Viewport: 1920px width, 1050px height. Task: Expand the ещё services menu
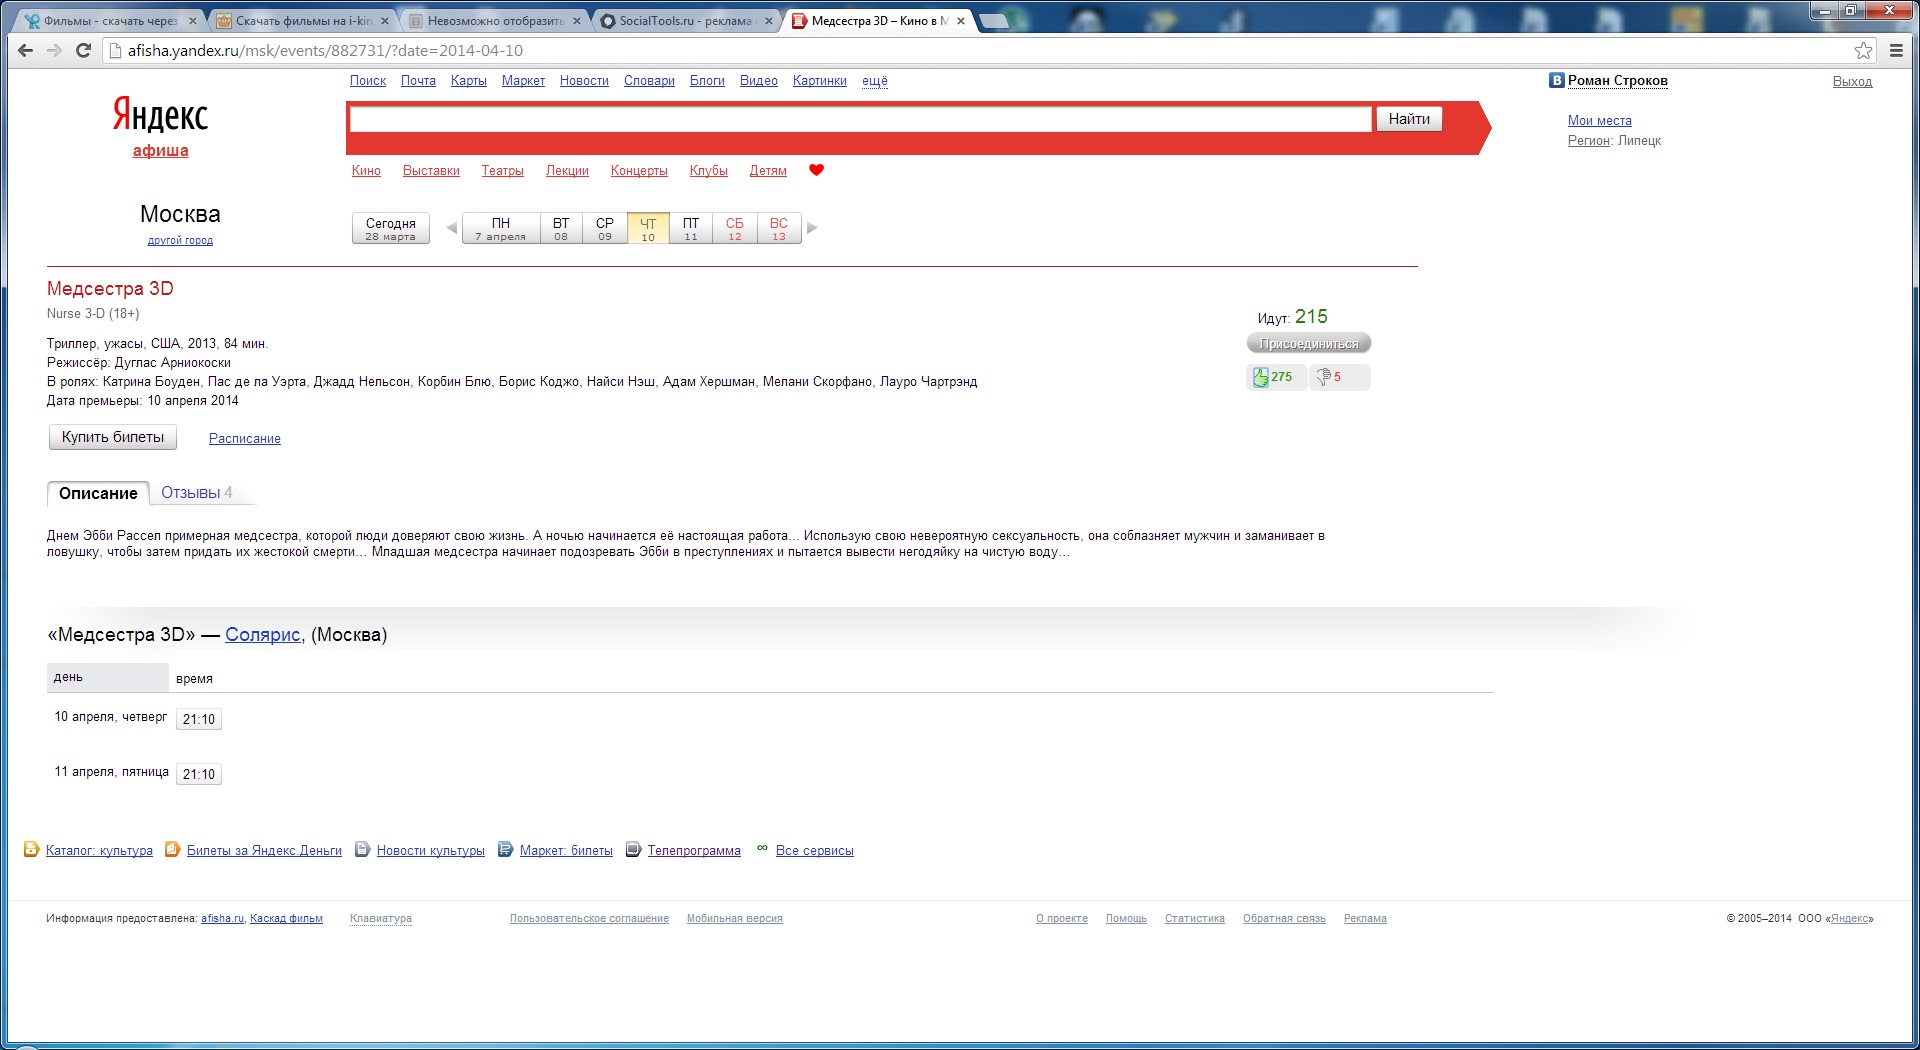click(x=875, y=81)
